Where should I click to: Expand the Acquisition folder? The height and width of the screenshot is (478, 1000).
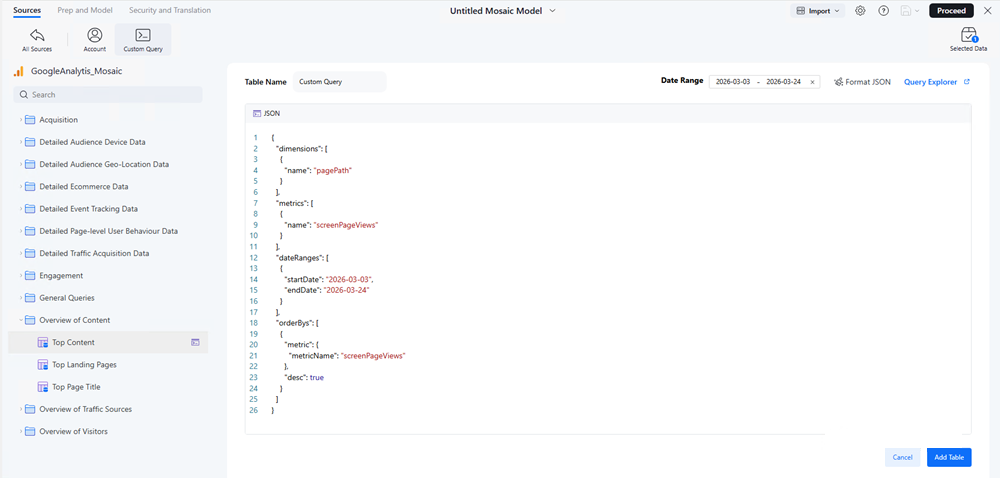click(20, 120)
